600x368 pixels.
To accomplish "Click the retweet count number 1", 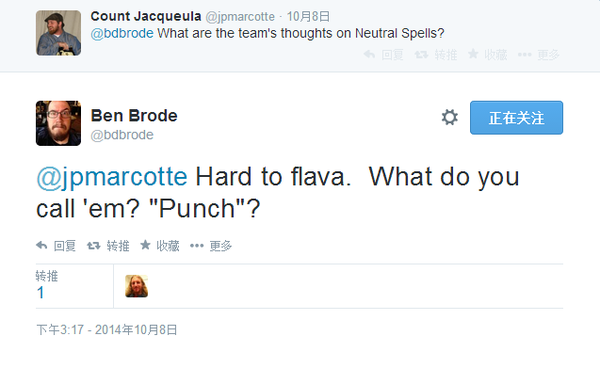I will point(41,293).
